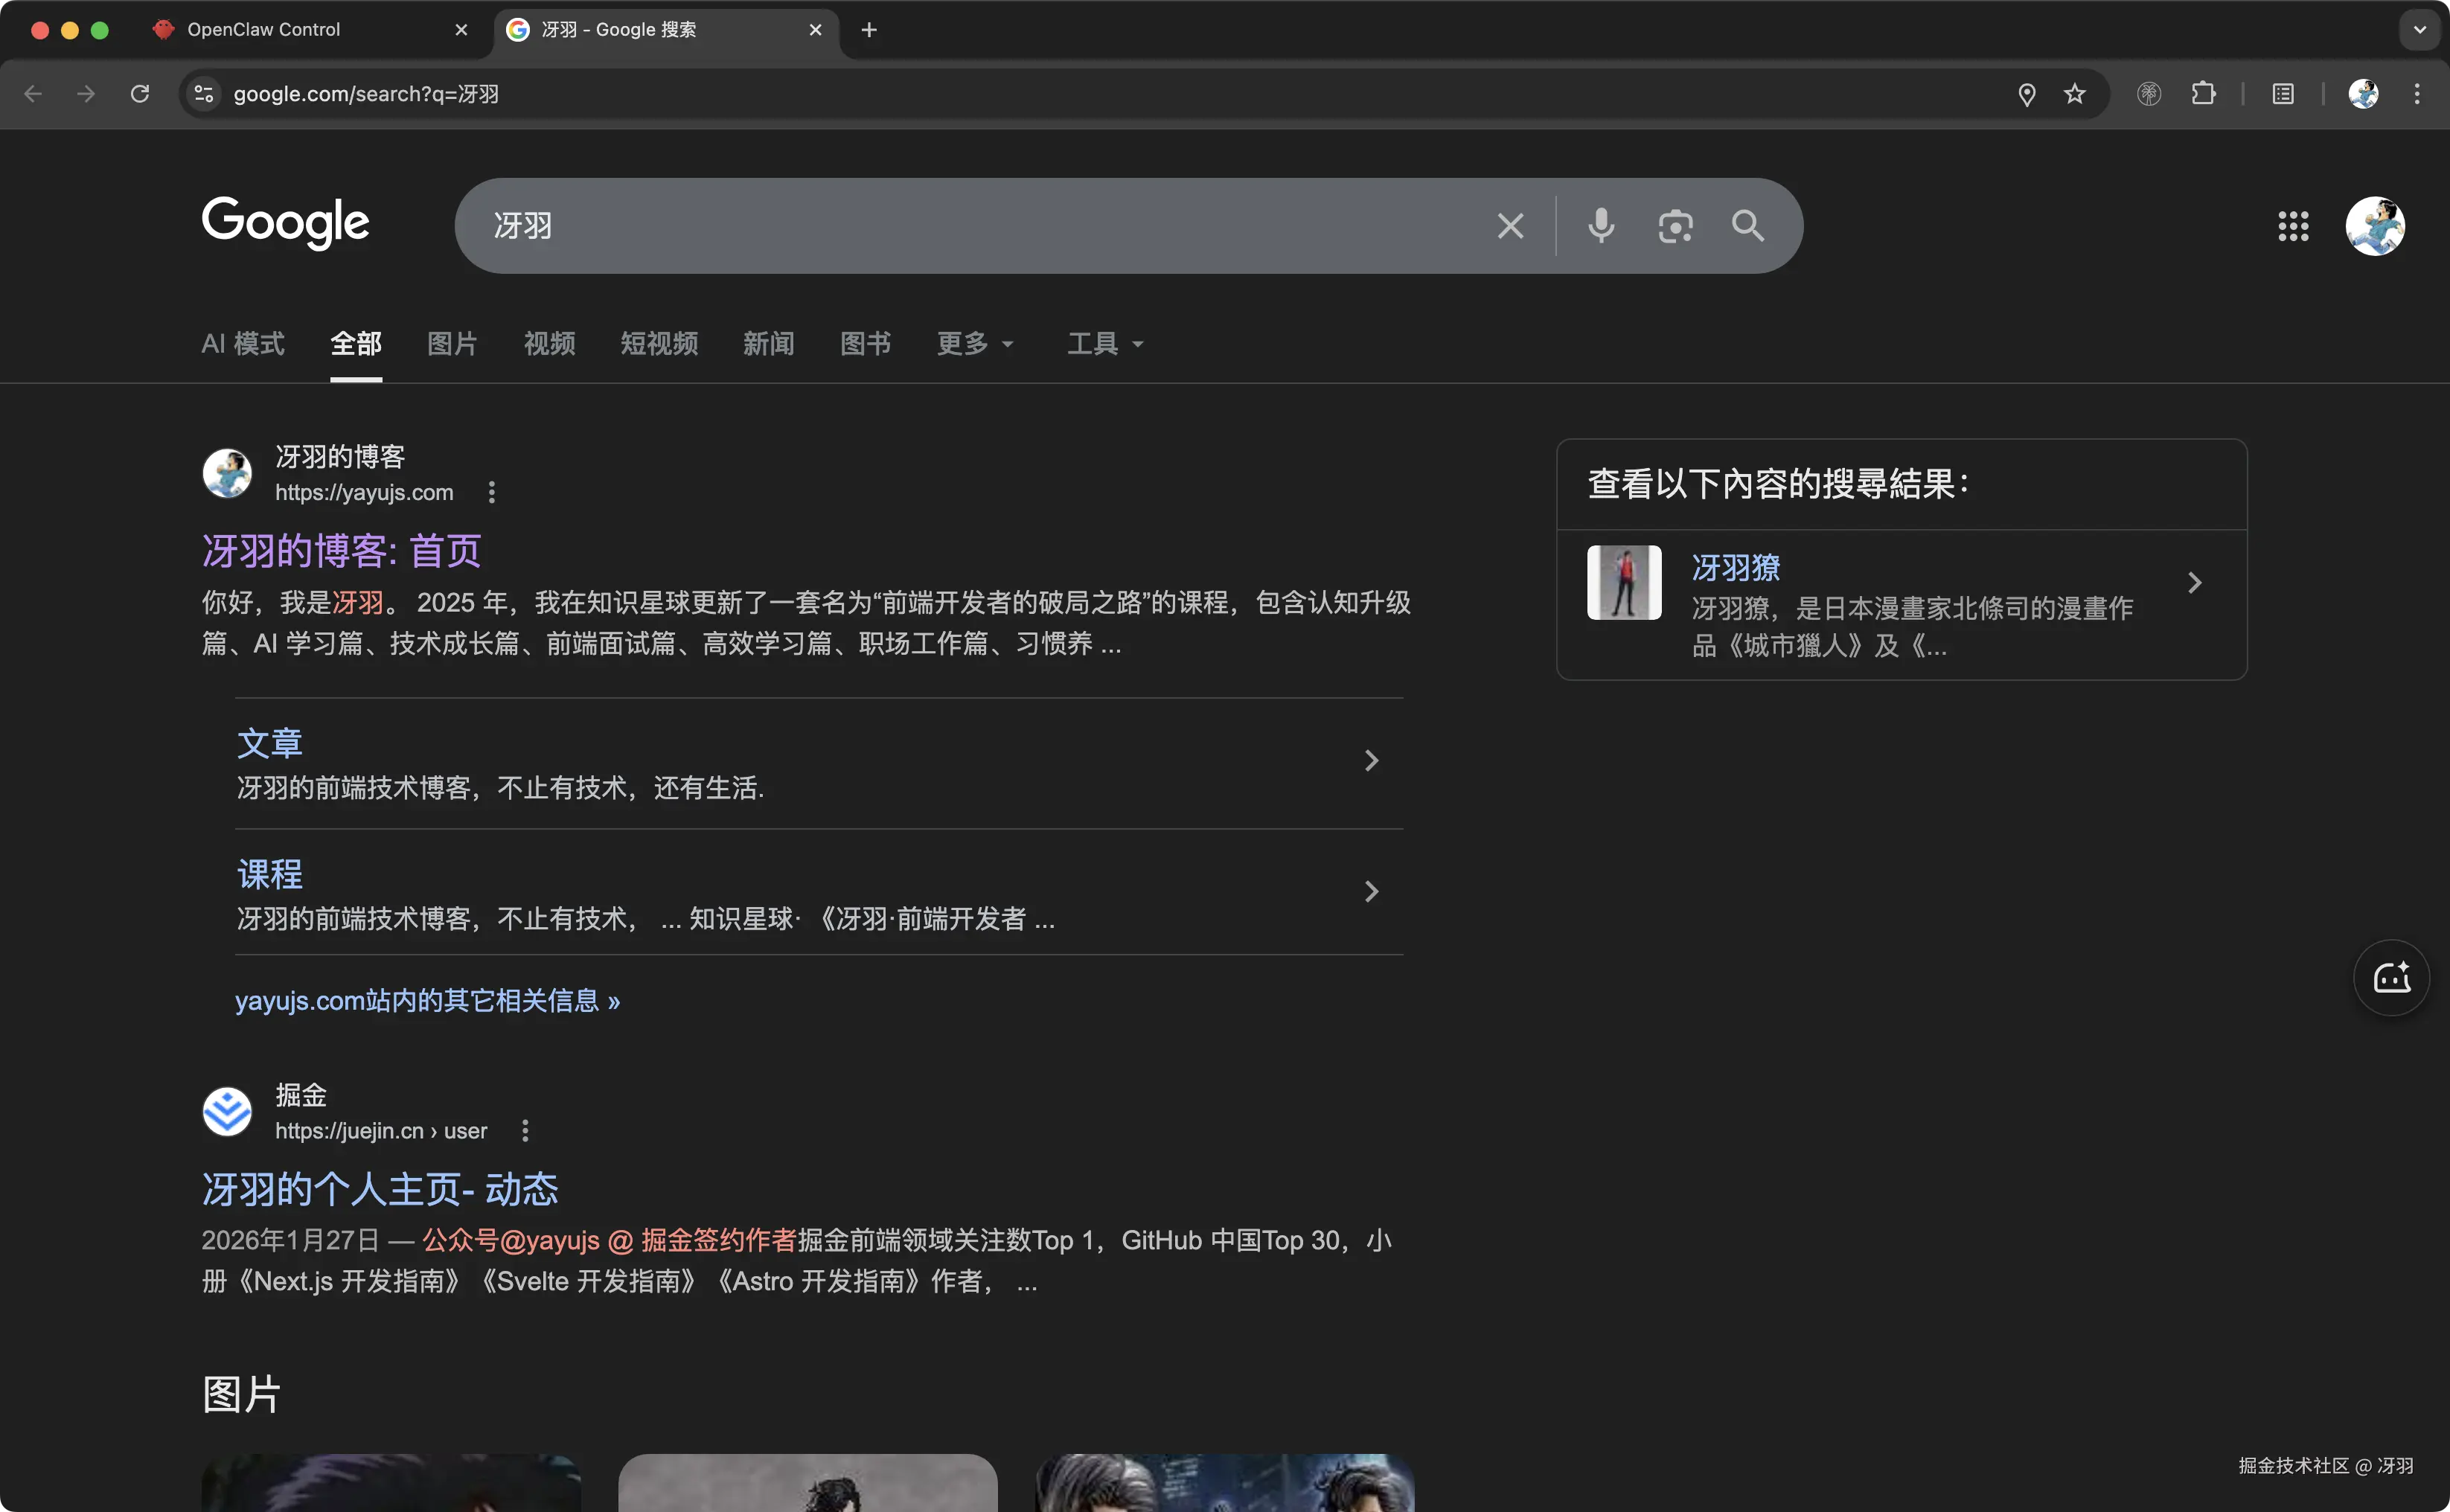Open the 冴羽的博客: 首页 result link
The height and width of the screenshot is (1512, 2450).
coord(341,550)
